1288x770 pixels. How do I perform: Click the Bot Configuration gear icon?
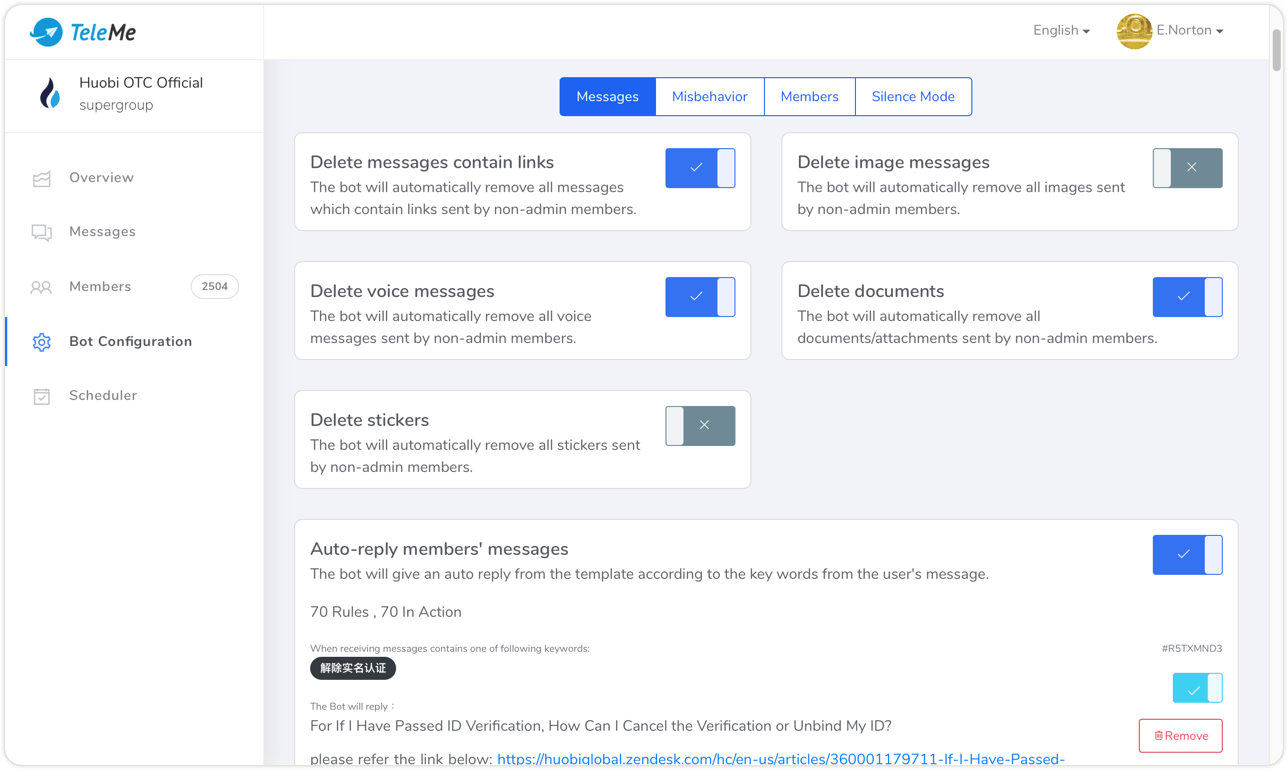41,342
